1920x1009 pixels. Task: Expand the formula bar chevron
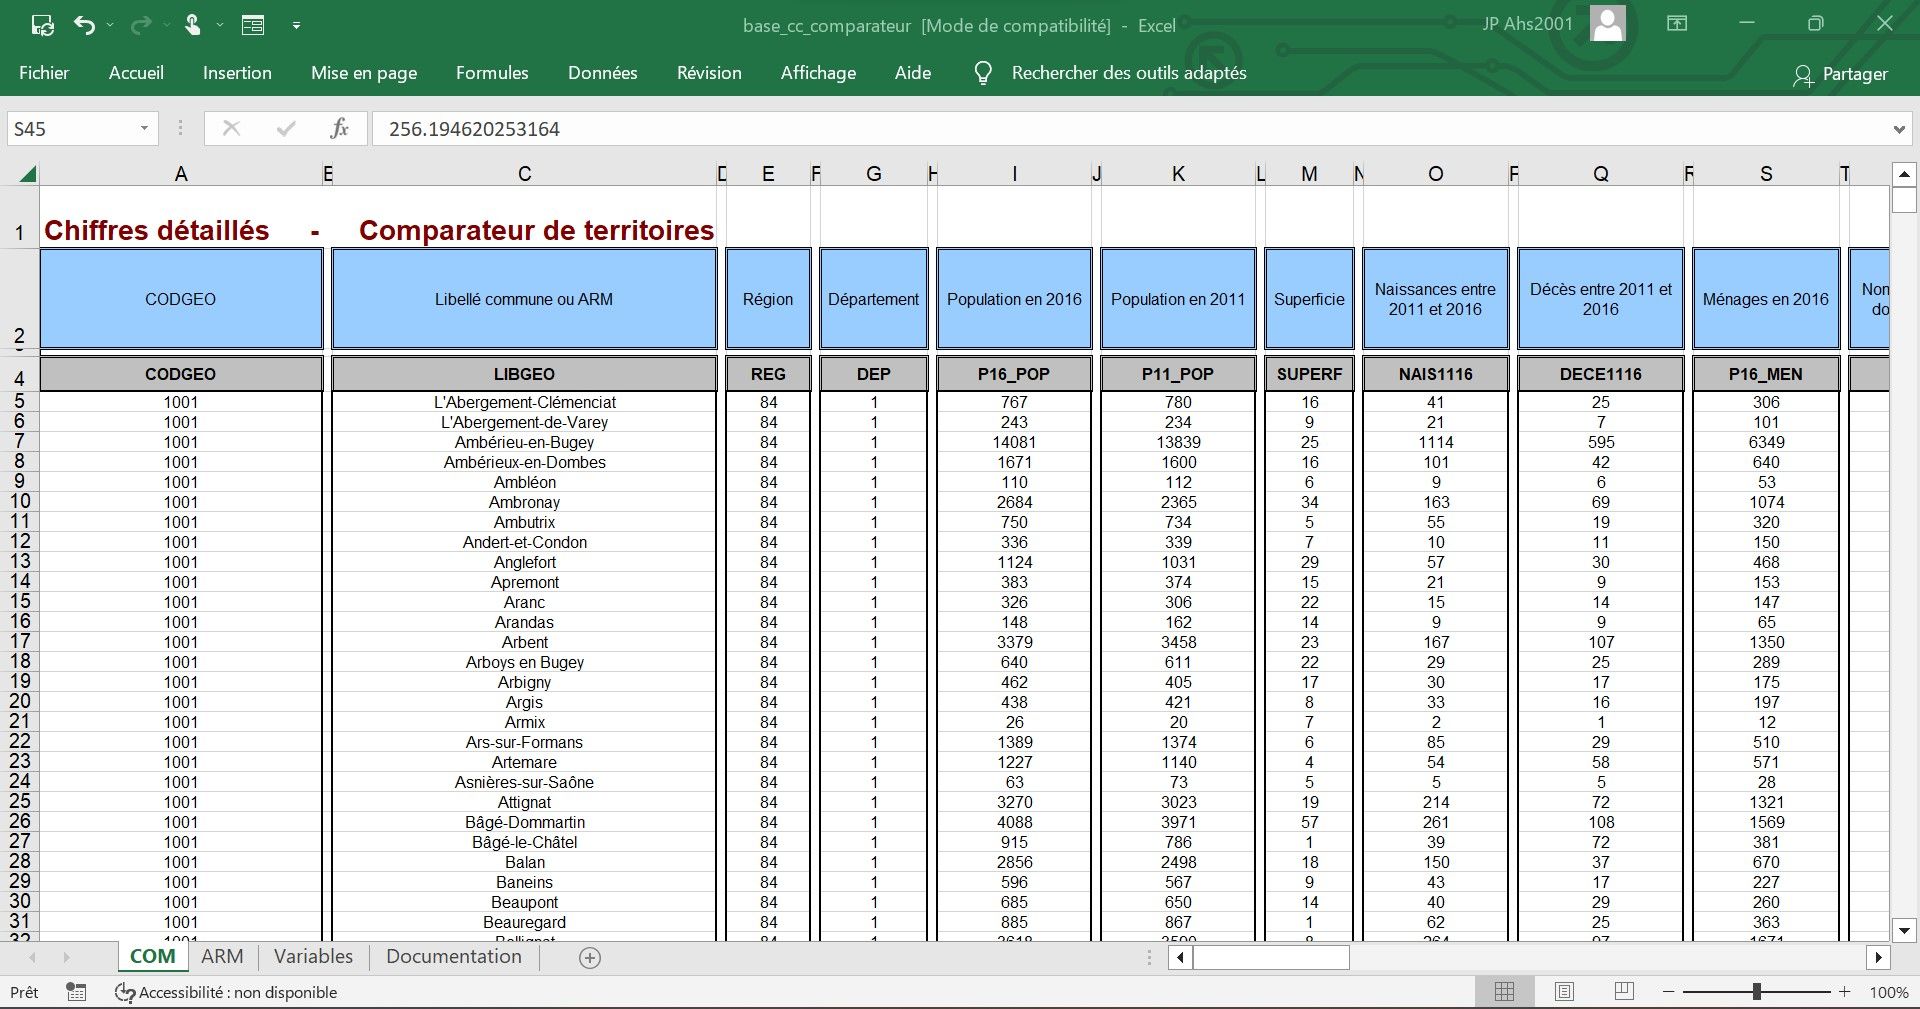coord(1899,129)
